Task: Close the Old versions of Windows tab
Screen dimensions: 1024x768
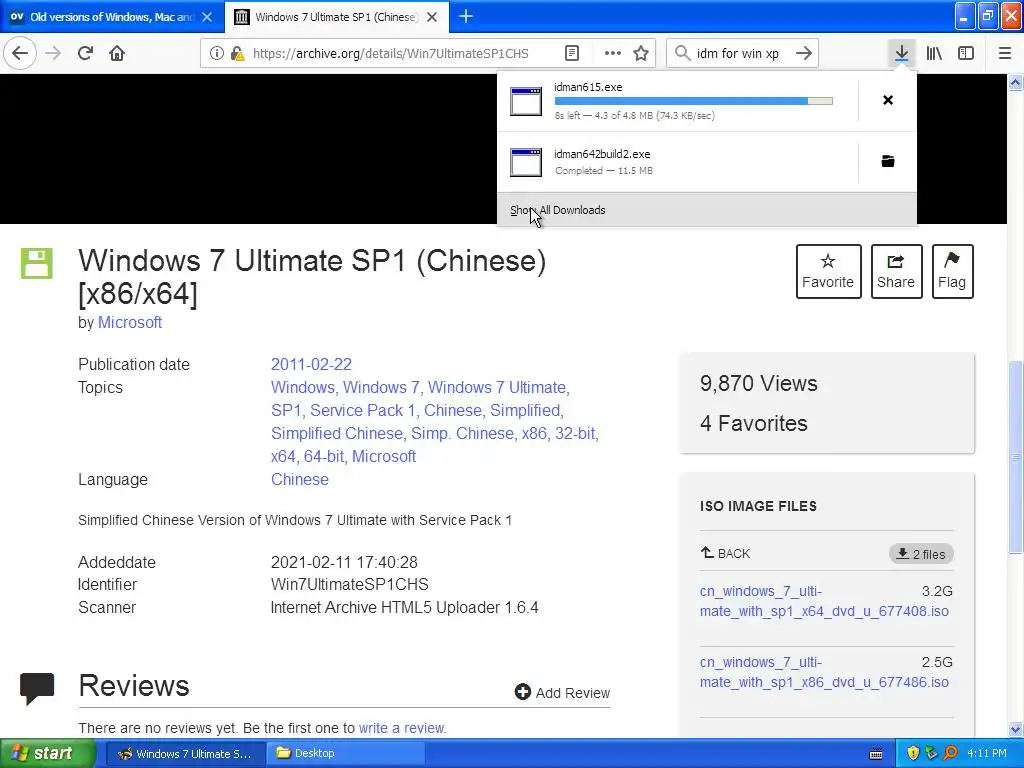Action: click(x=207, y=17)
